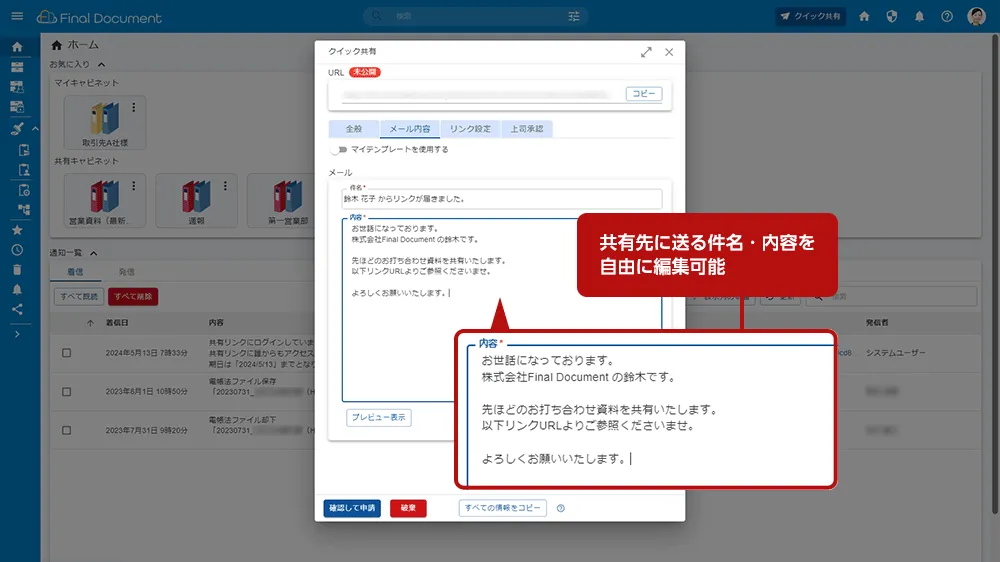
Task: Click the クイック共有 button in top bar
Action: point(811,17)
